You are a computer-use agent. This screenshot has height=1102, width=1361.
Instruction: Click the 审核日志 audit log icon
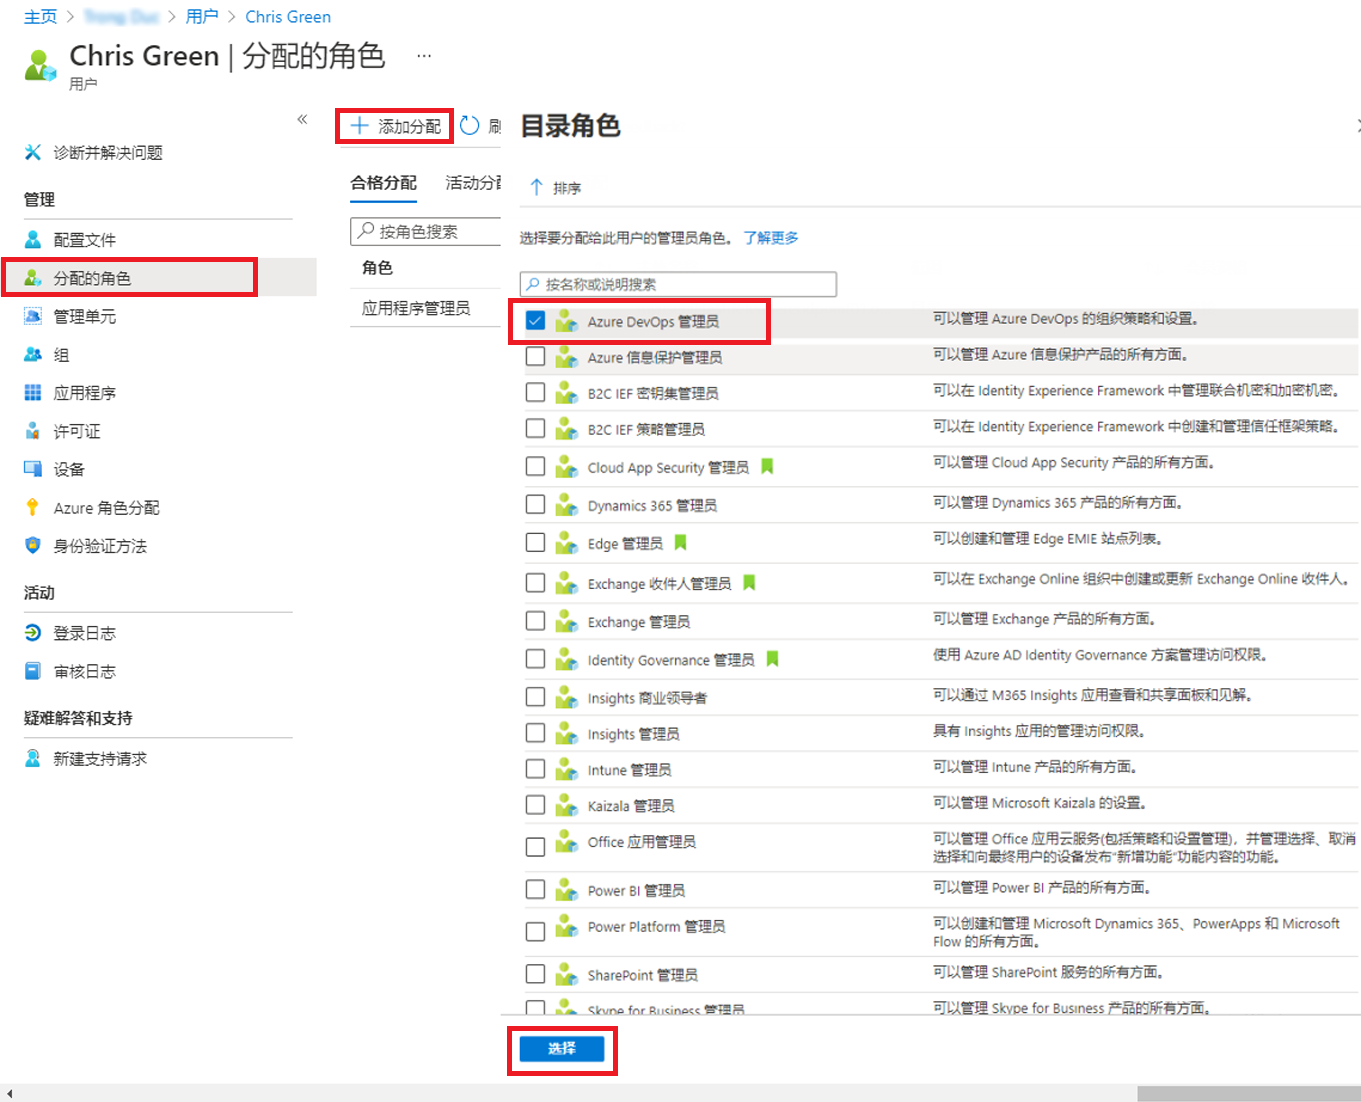(x=33, y=670)
